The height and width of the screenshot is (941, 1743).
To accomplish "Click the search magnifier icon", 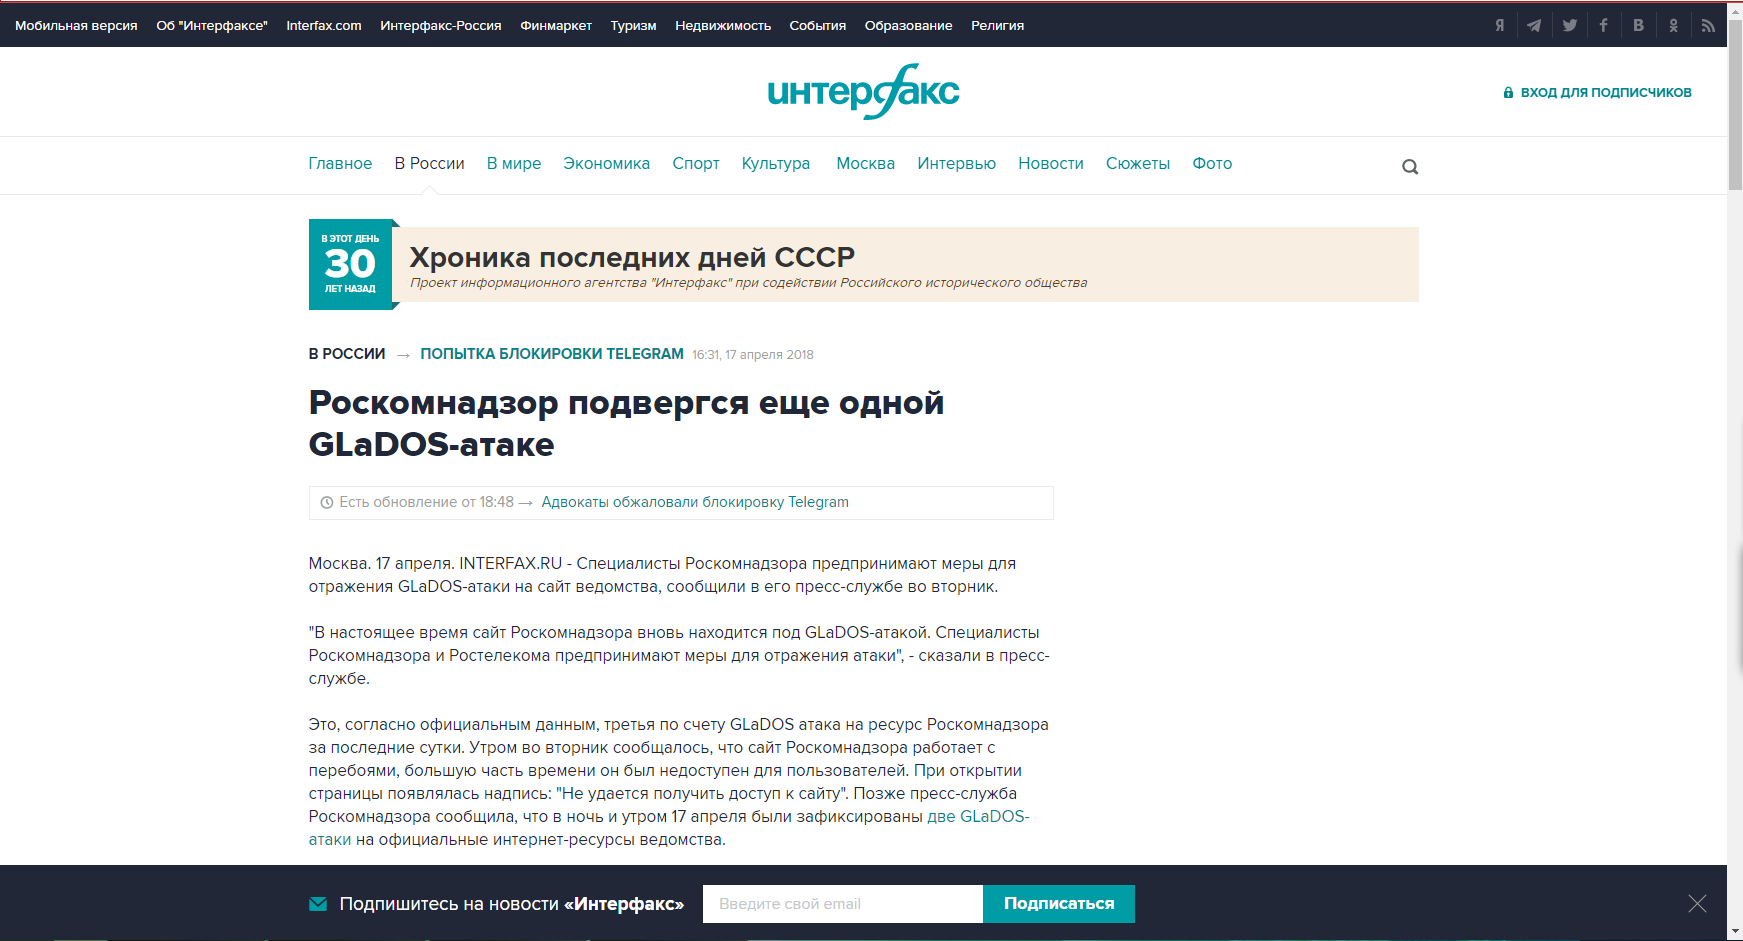I will pos(1410,167).
